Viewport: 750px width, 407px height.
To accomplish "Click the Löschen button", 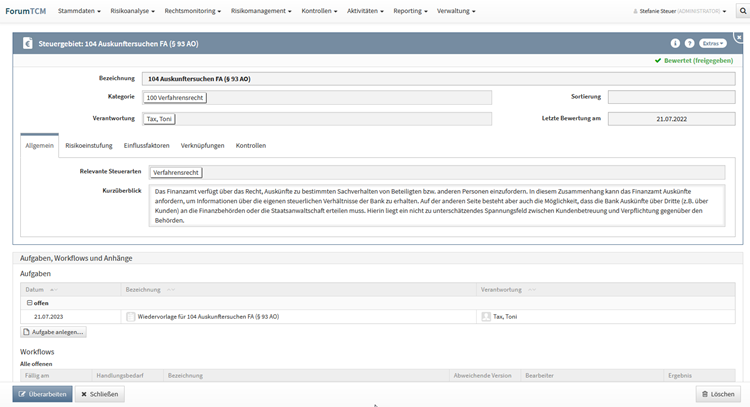I will coord(719,394).
